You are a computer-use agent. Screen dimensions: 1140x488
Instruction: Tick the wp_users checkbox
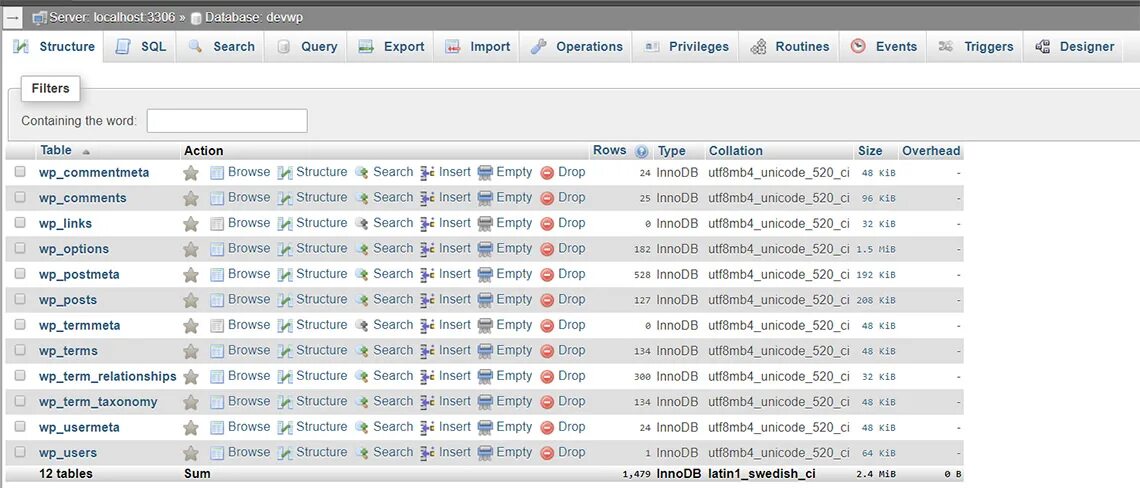click(x=20, y=452)
